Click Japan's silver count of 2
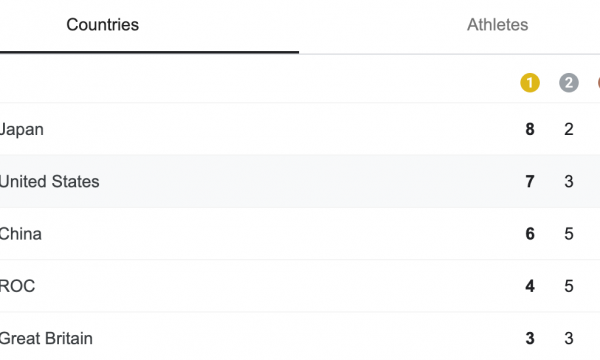Viewport: 600px width, 360px height. (x=569, y=129)
